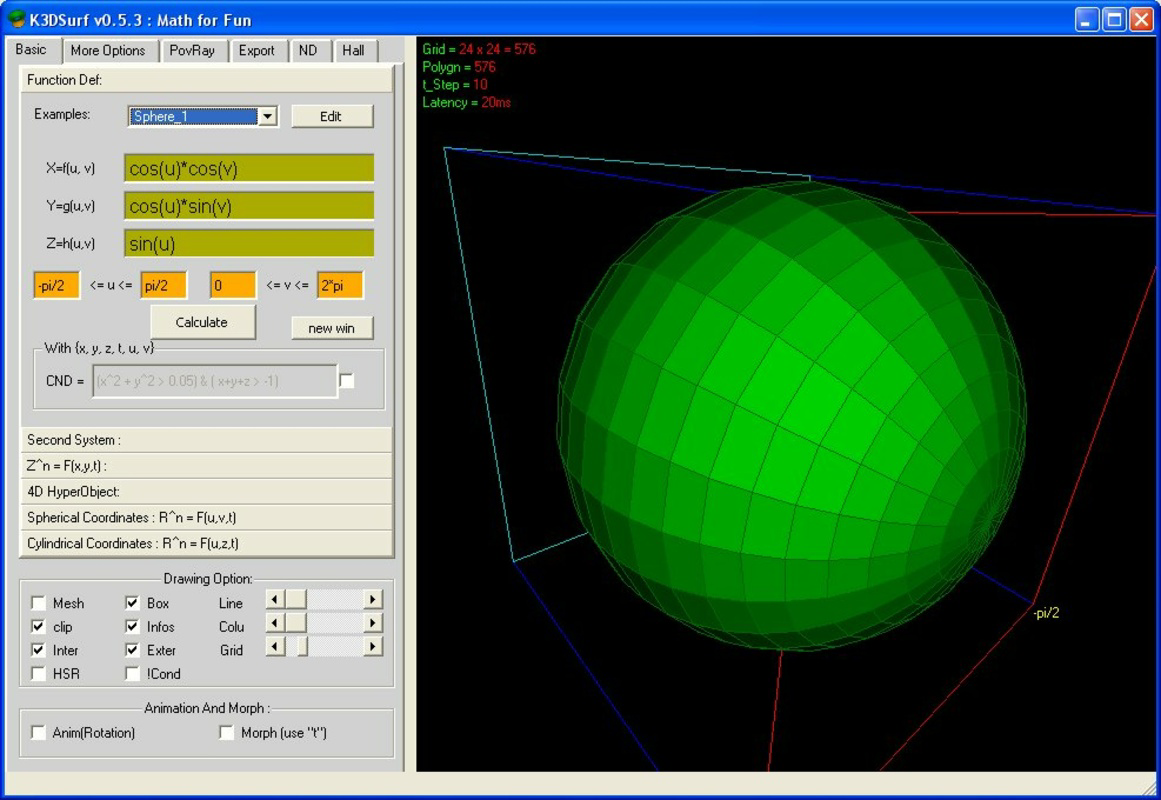Click the Colu slider thumb
The height and width of the screenshot is (800, 1161).
pos(296,623)
